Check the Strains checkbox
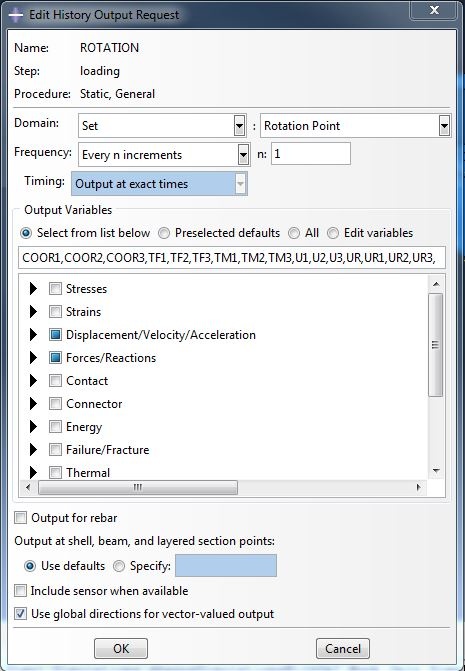The height and width of the screenshot is (671, 465). [x=55, y=312]
